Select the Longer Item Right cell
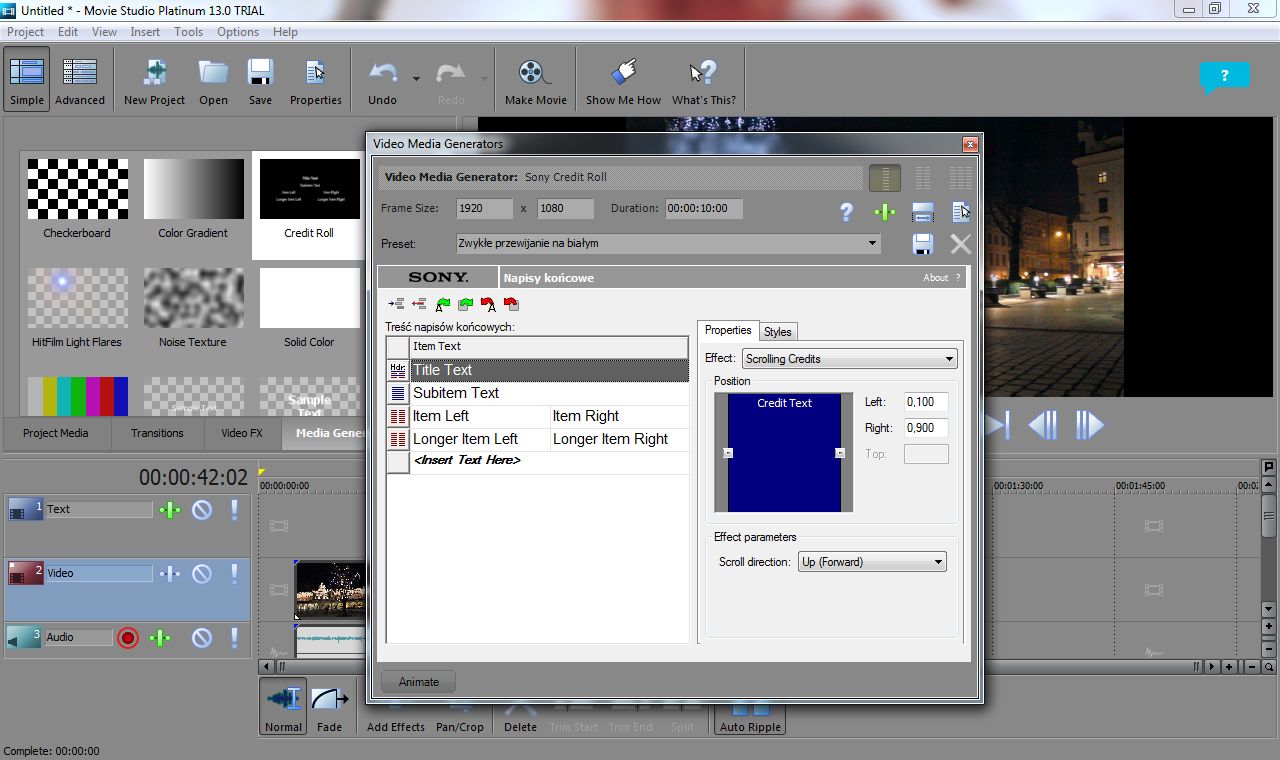The image size is (1280, 760). click(x=619, y=439)
